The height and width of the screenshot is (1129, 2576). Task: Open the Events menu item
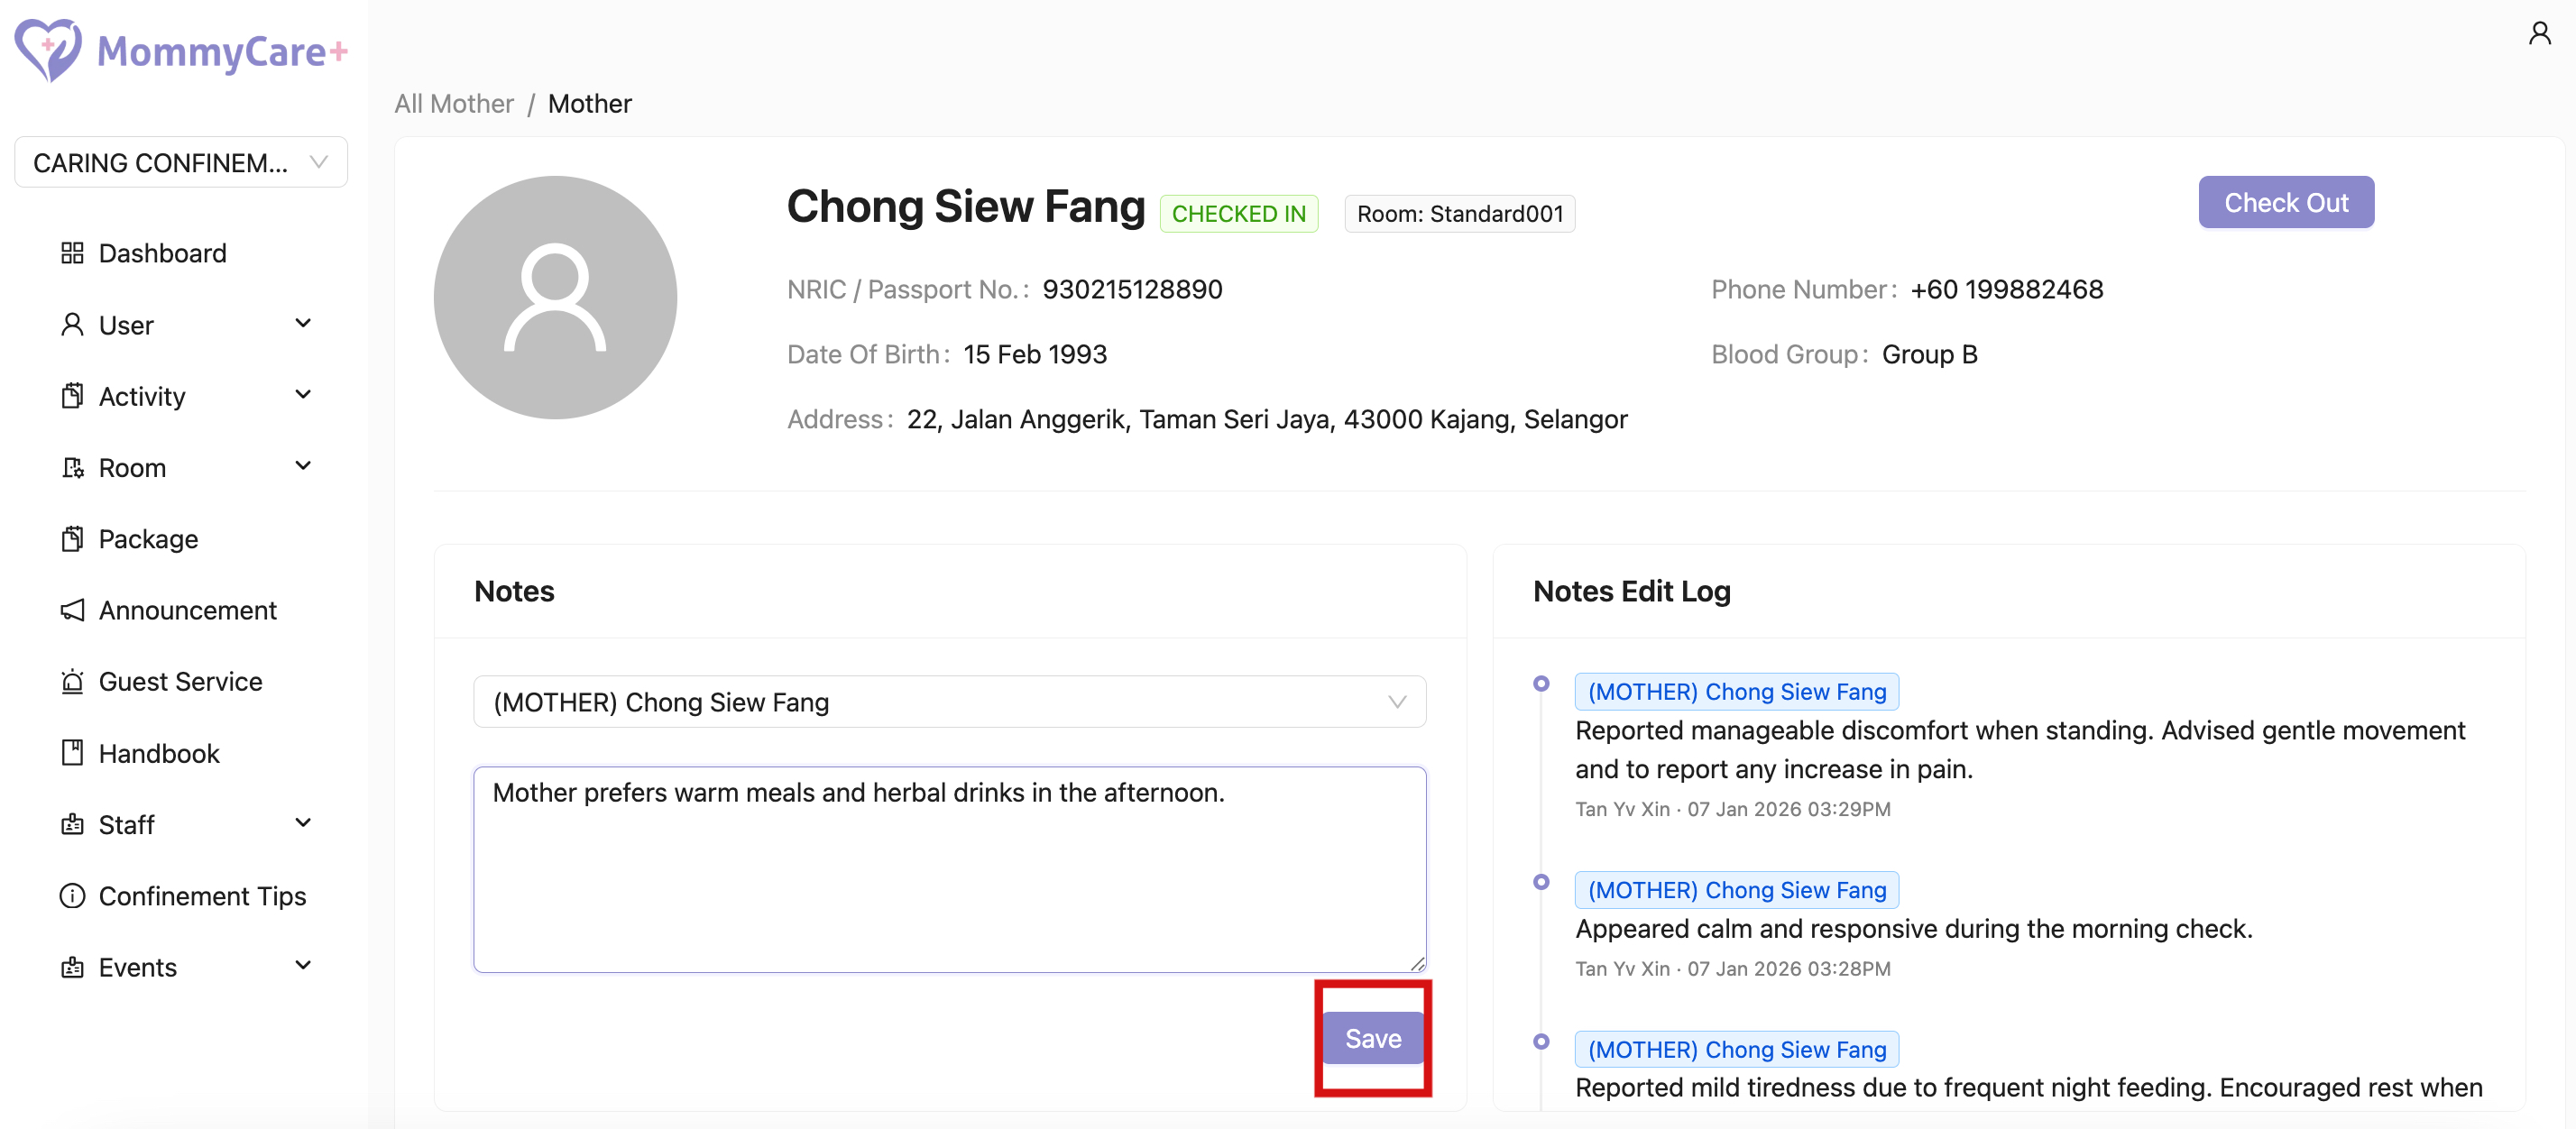tap(138, 967)
